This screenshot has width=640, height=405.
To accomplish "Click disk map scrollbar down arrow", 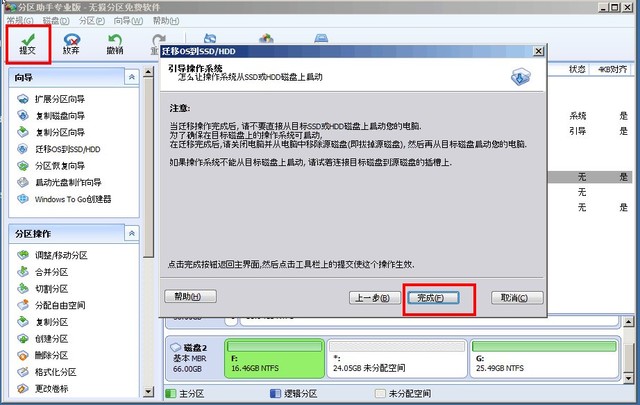I will 628,378.
